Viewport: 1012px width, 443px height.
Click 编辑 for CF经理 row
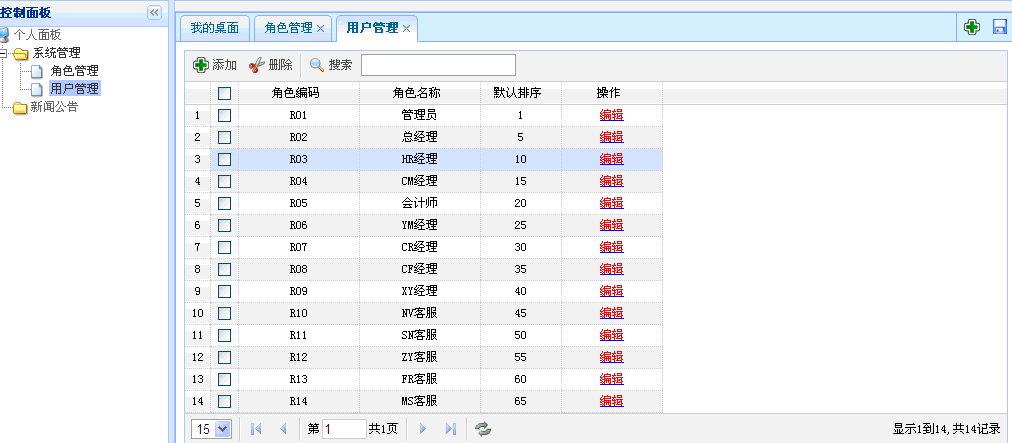(611, 269)
